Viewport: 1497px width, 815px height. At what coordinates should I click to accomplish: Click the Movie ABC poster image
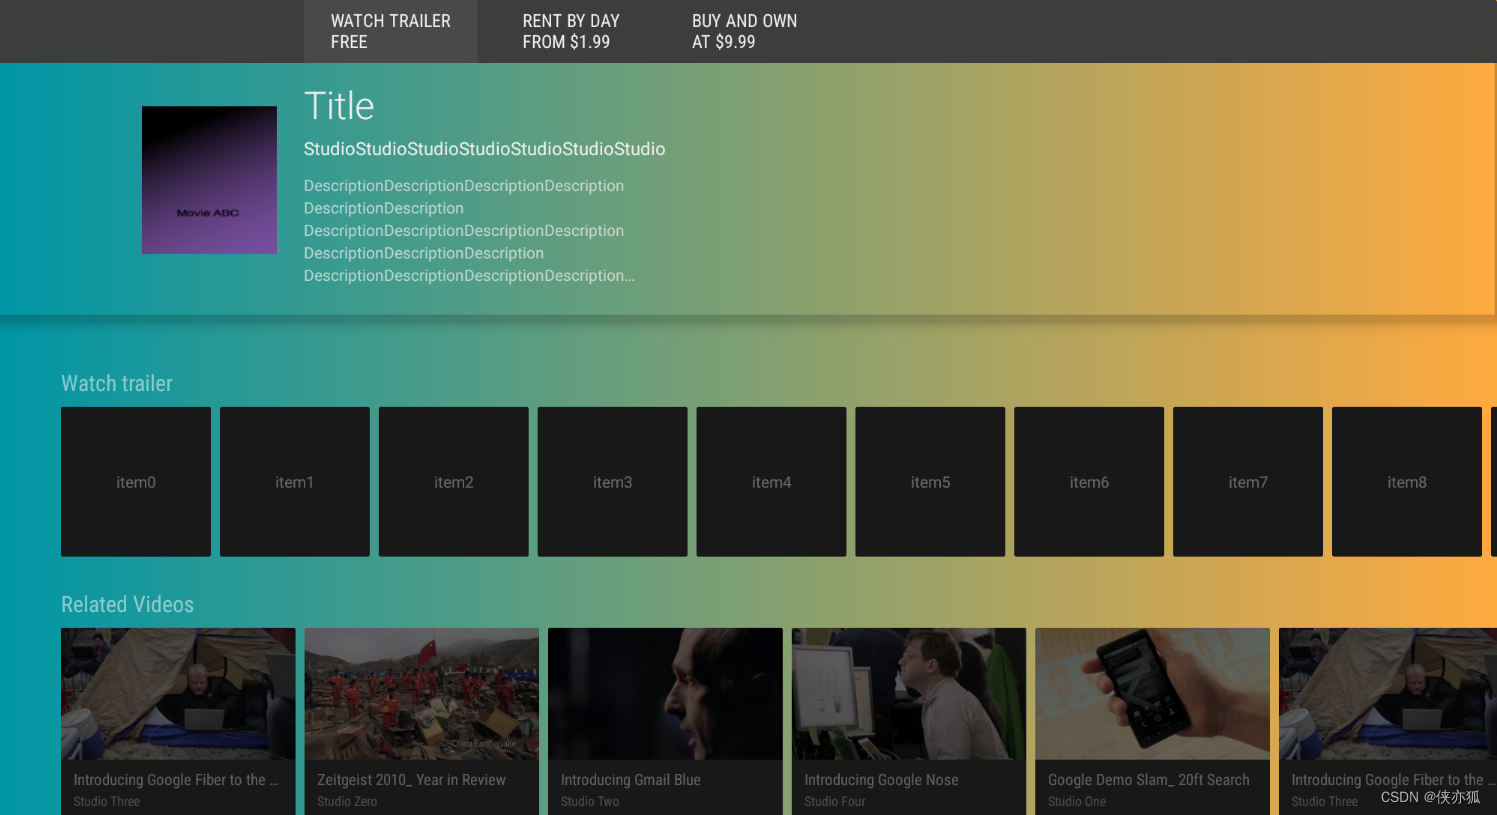(x=209, y=180)
